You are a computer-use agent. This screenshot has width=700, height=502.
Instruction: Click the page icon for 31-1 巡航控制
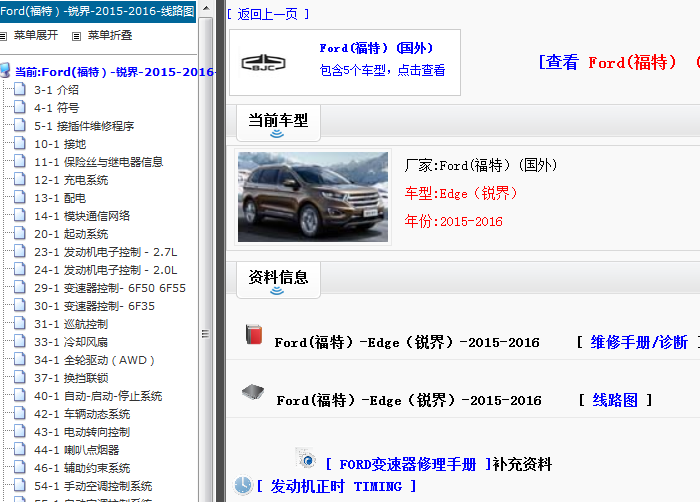(x=20, y=323)
